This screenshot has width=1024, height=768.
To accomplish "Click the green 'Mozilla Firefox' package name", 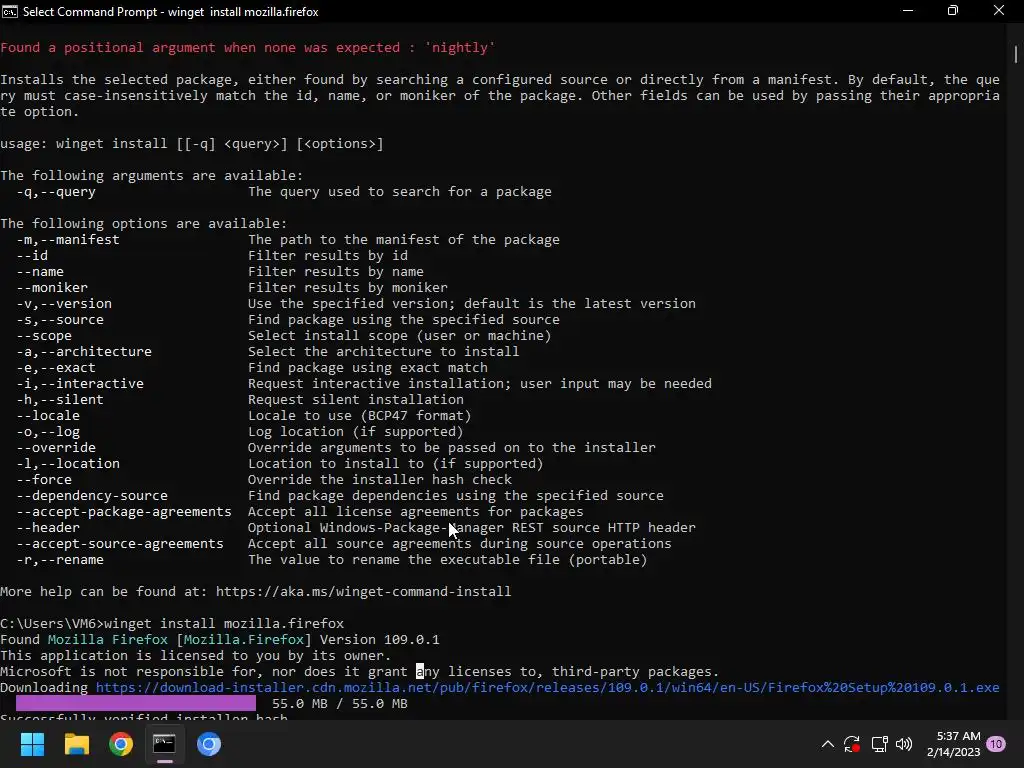I will (108, 639).
